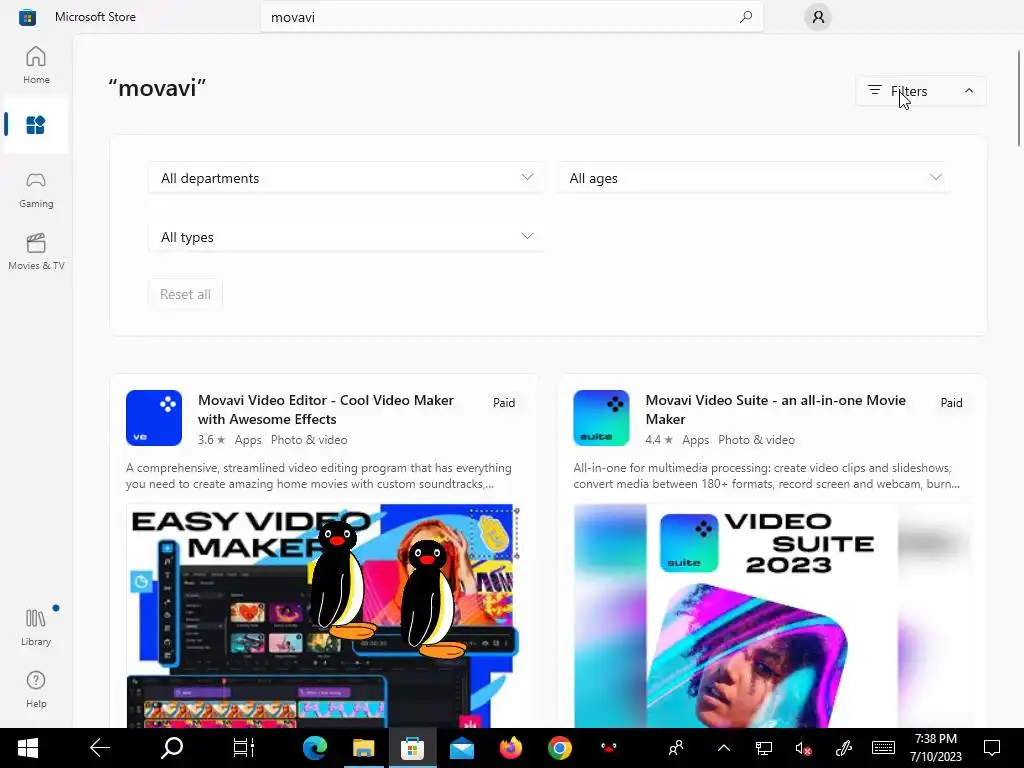
Task: Expand the All types dropdown
Action: (347, 236)
